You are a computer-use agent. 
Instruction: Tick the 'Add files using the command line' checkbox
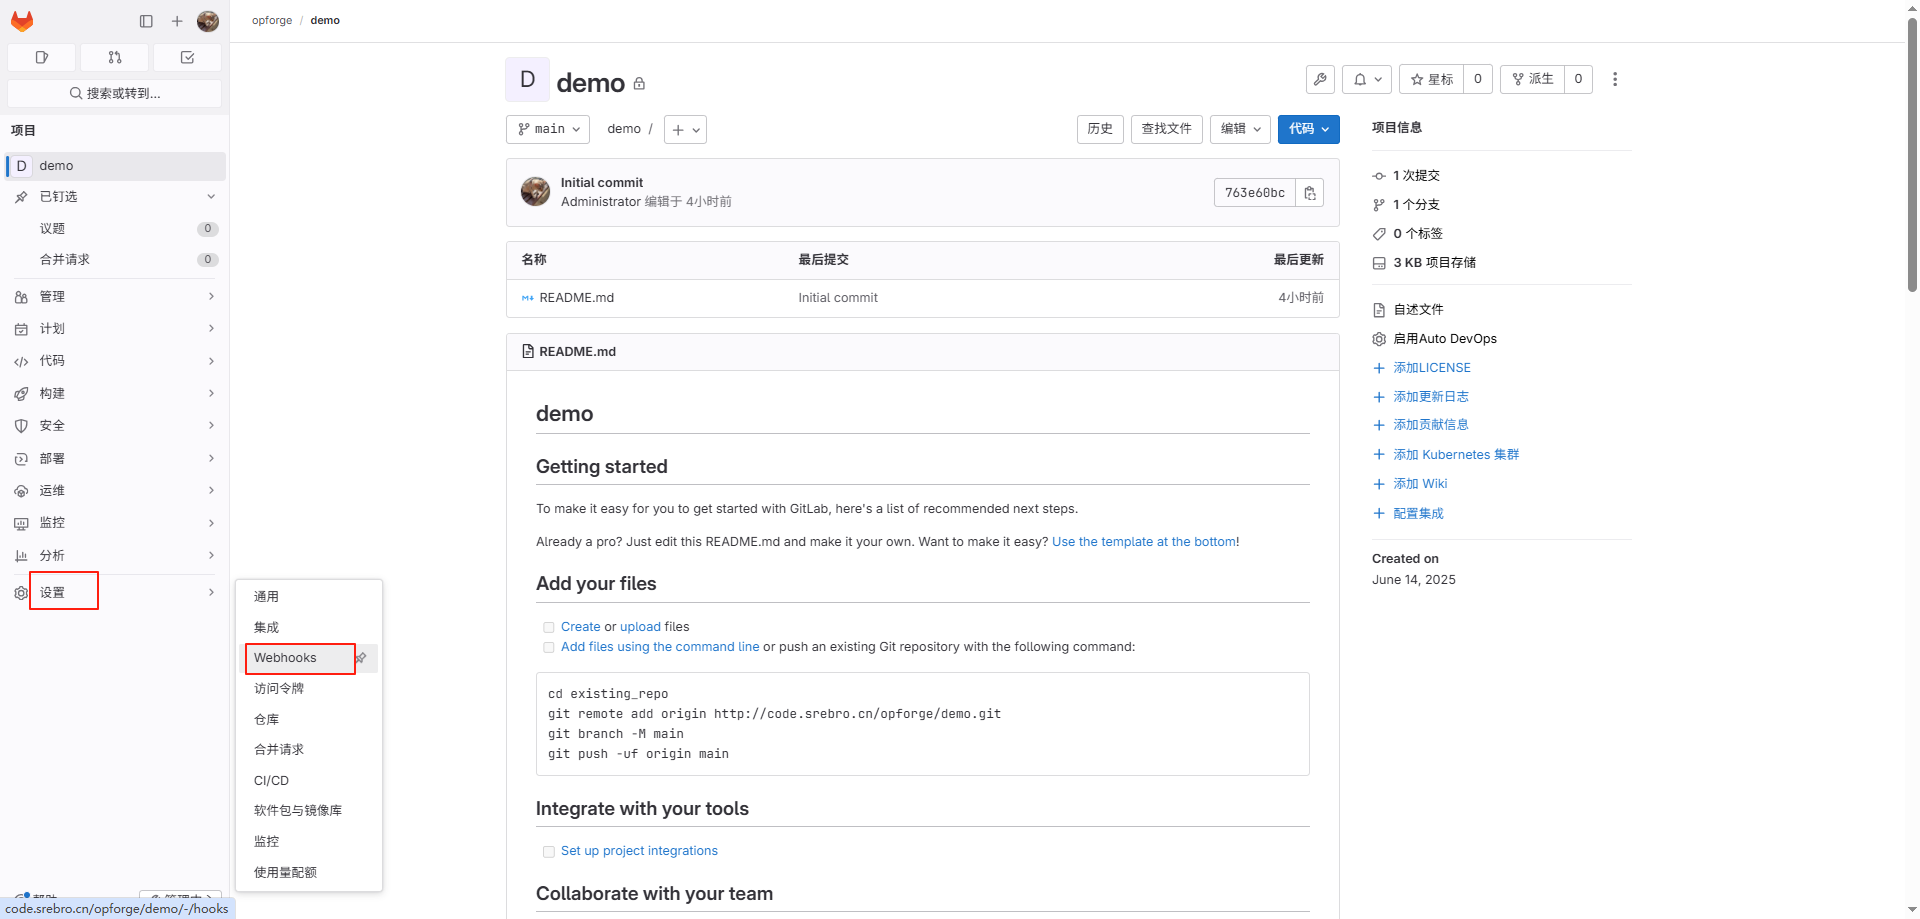(548, 648)
